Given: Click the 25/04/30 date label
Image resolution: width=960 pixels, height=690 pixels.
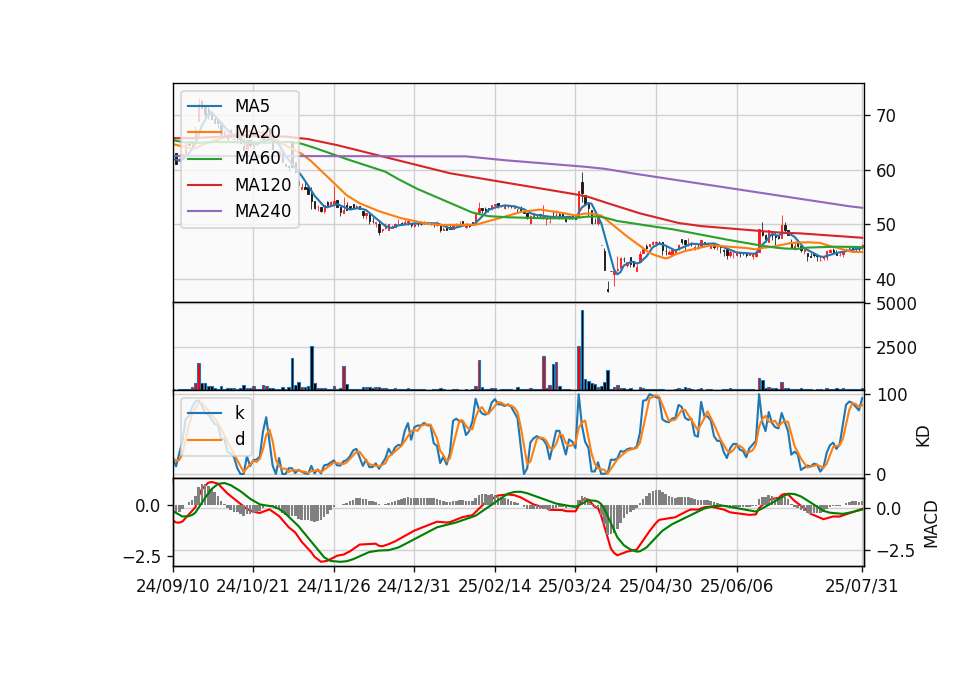Looking at the screenshot, I should [x=656, y=586].
